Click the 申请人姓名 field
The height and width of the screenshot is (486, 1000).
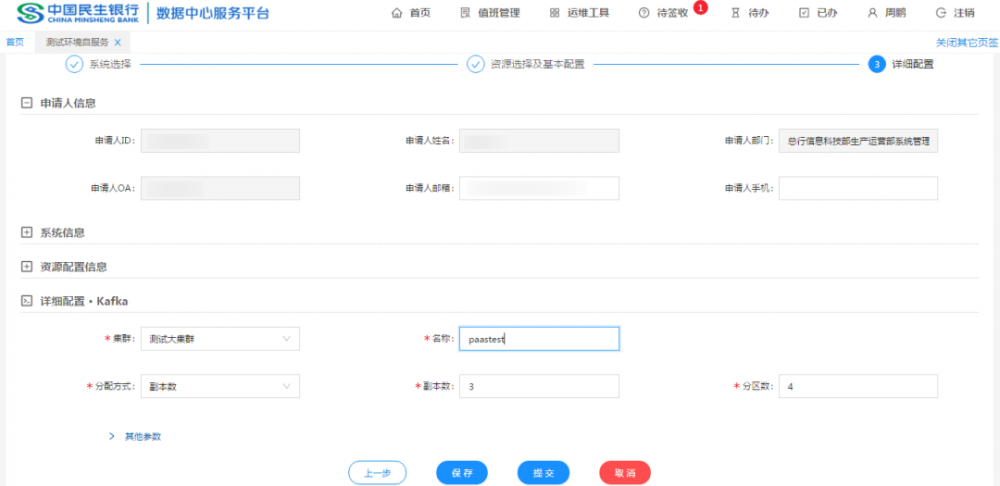[539, 141]
